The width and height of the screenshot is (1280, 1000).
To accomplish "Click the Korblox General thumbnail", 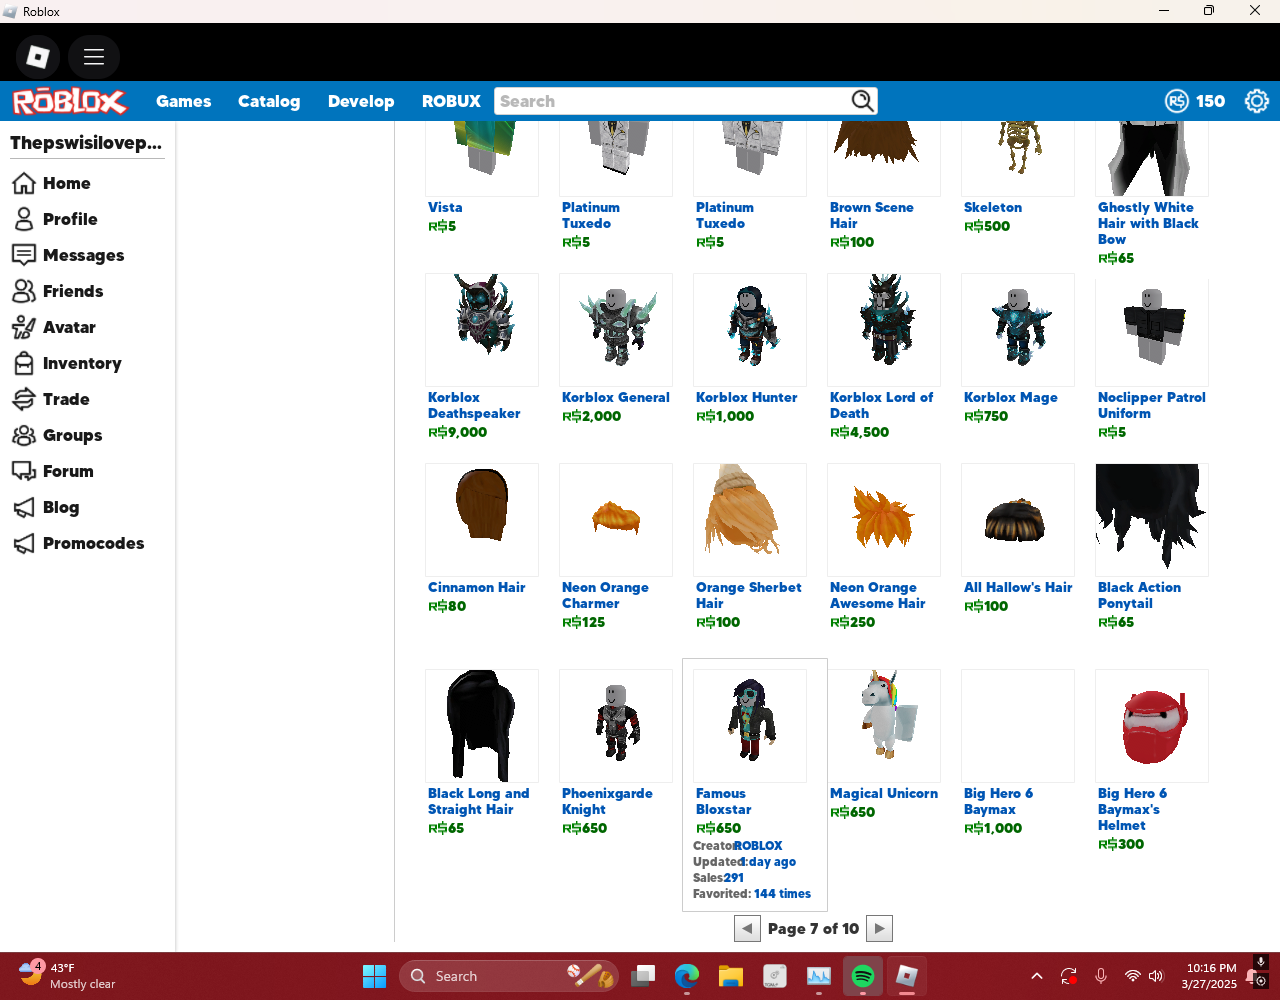I will pos(616,330).
